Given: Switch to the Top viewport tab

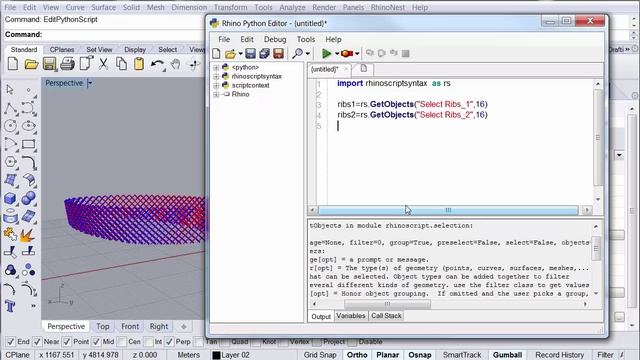Looking at the screenshot, I should 102,327.
